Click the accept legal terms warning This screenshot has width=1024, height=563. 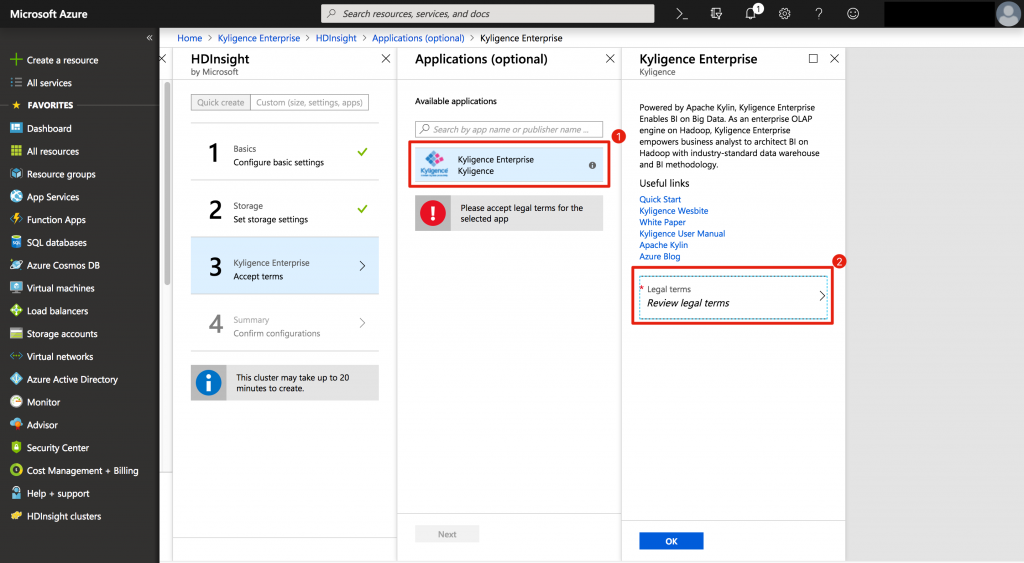click(x=509, y=213)
